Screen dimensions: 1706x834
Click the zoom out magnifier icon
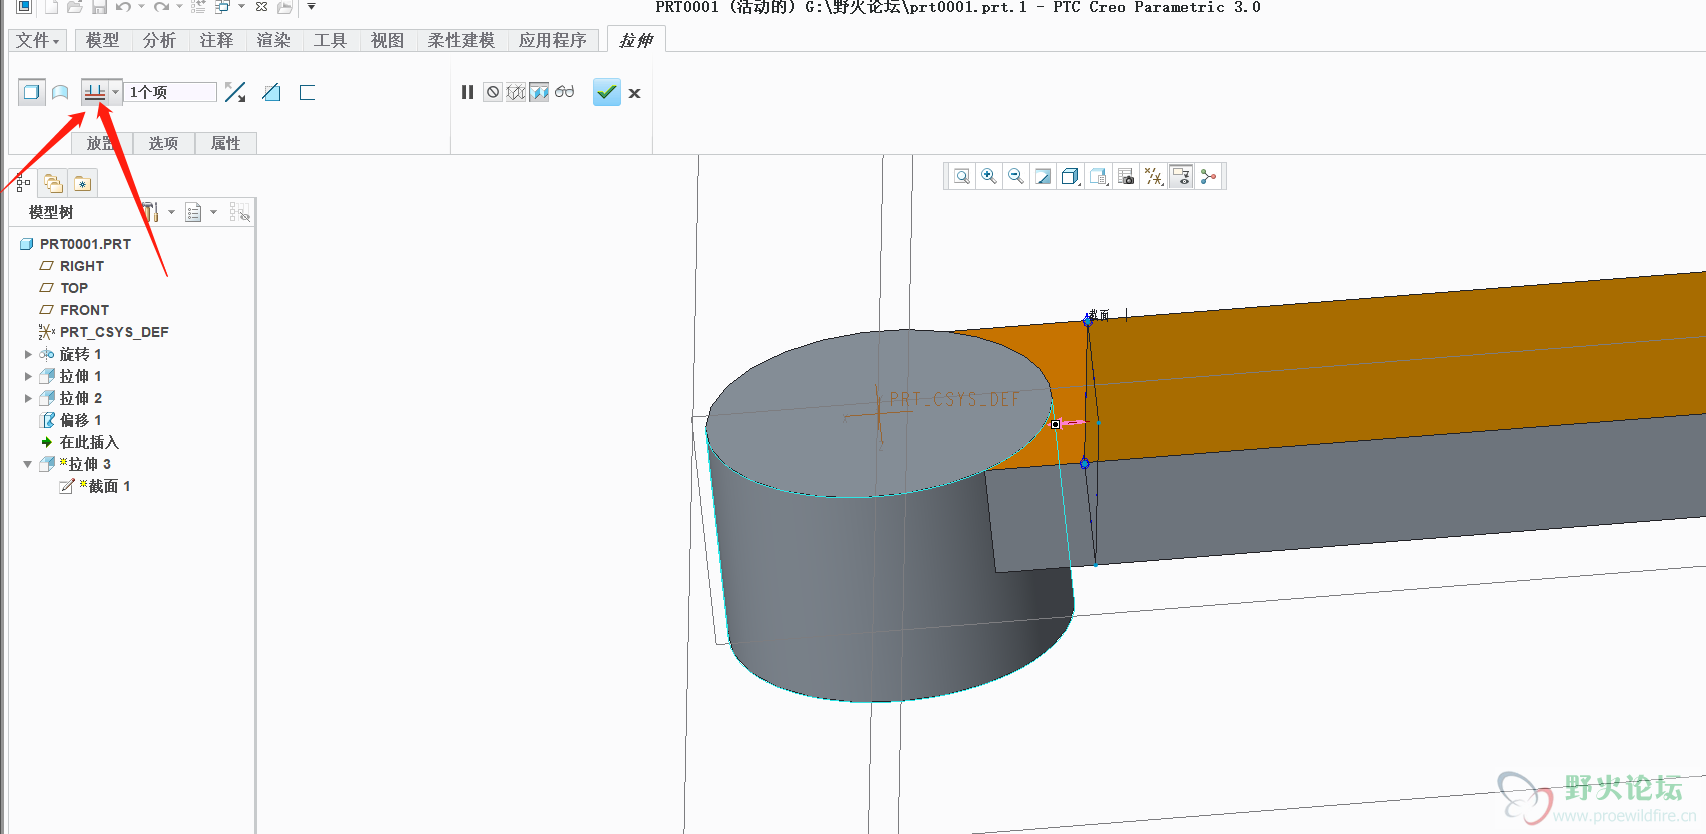point(1016,176)
